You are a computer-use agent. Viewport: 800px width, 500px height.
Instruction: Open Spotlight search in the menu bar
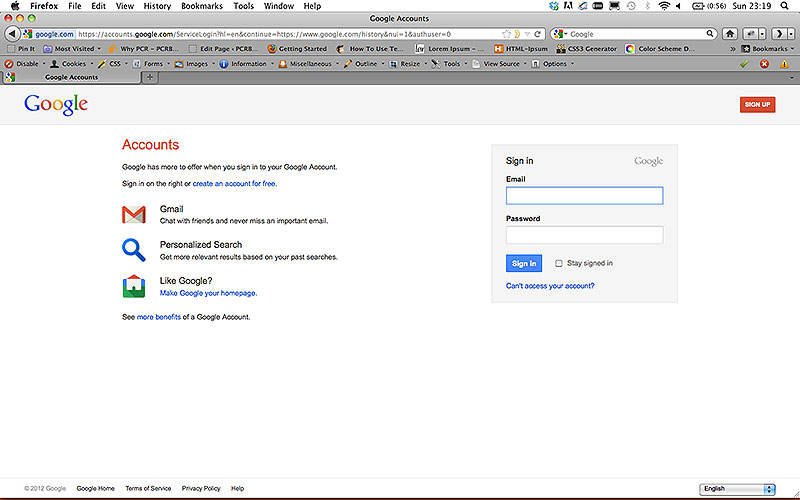pyautogui.click(x=785, y=6)
